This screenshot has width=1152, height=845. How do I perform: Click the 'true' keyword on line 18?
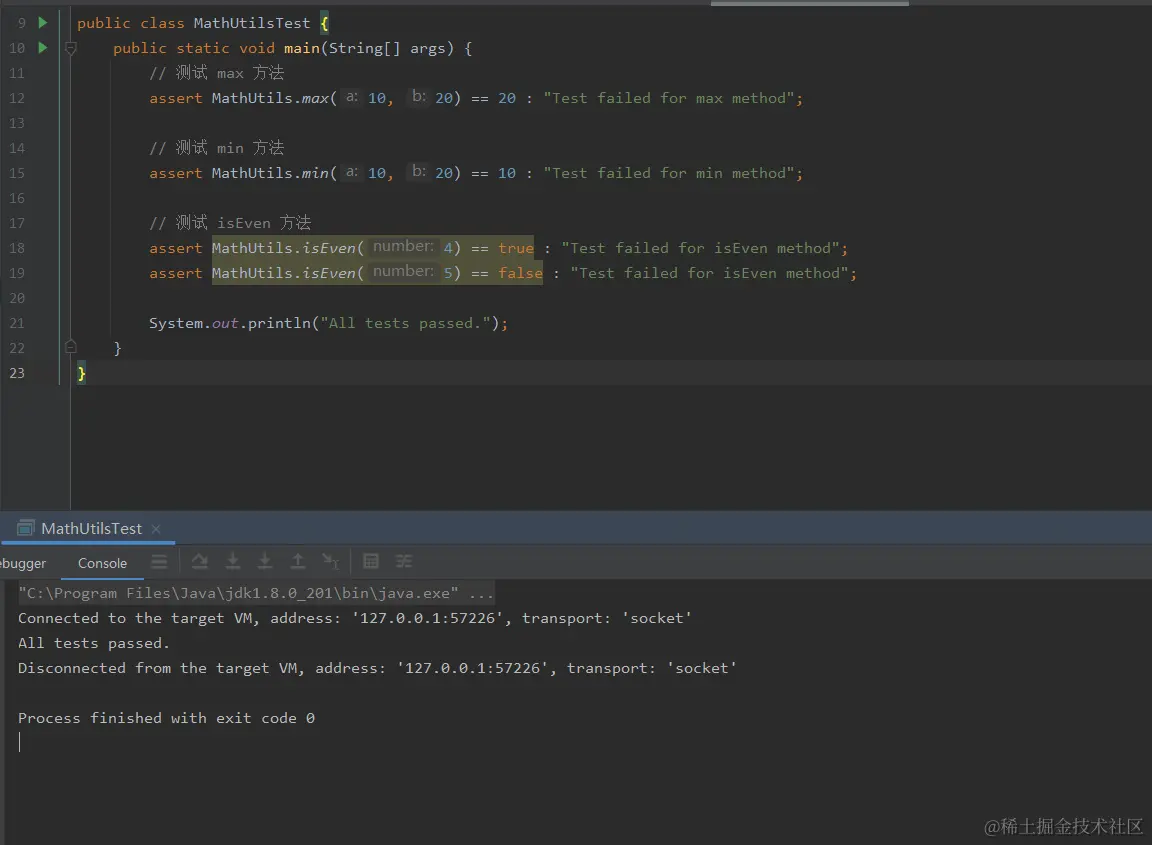point(516,248)
